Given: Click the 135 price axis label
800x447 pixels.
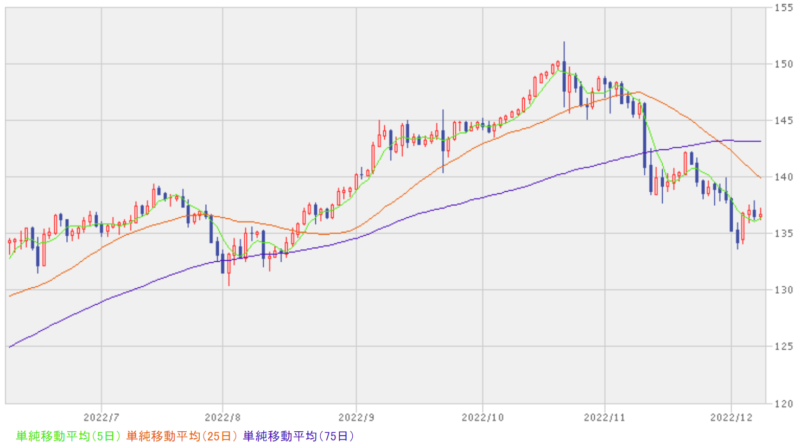Looking at the screenshot, I should coord(783,234).
